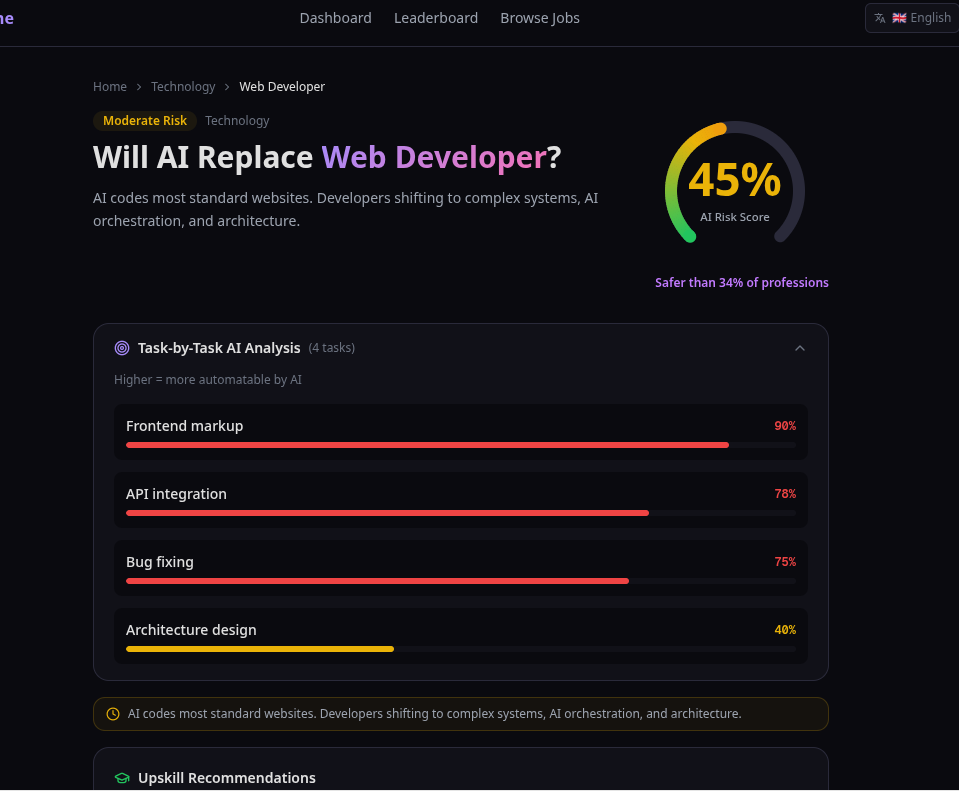Click the 45% AI Risk Score gauge

coord(735,182)
